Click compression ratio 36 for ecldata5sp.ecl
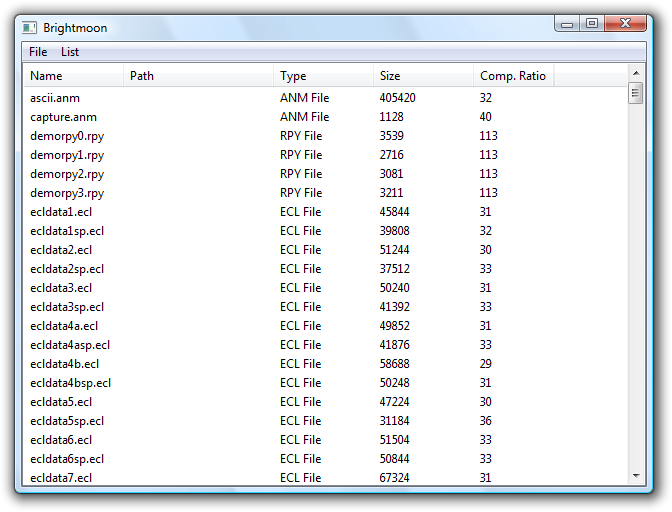This screenshot has height=512, width=672. coord(485,421)
